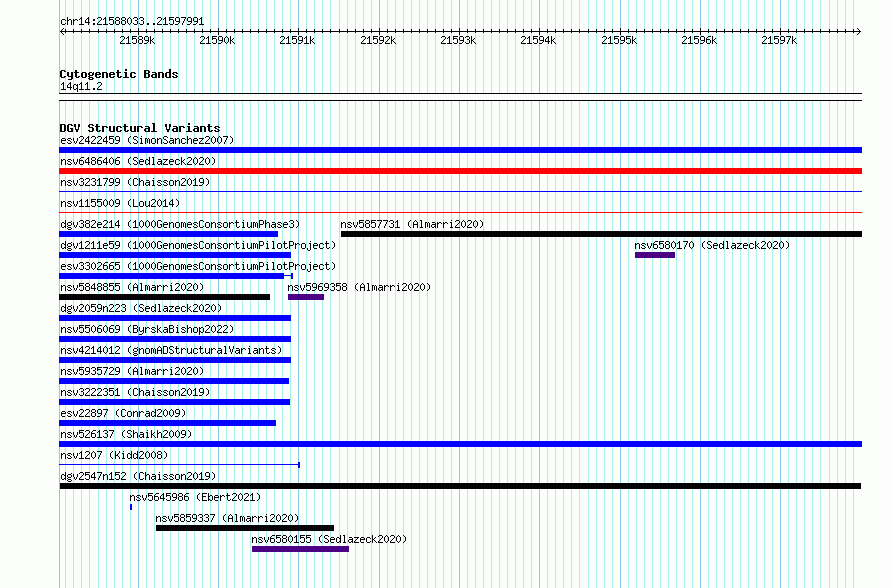Viewport: 890px width, 588px height.
Task: Click the nsv6580155 (Sedlazeck2020) label
Action: click(x=329, y=539)
